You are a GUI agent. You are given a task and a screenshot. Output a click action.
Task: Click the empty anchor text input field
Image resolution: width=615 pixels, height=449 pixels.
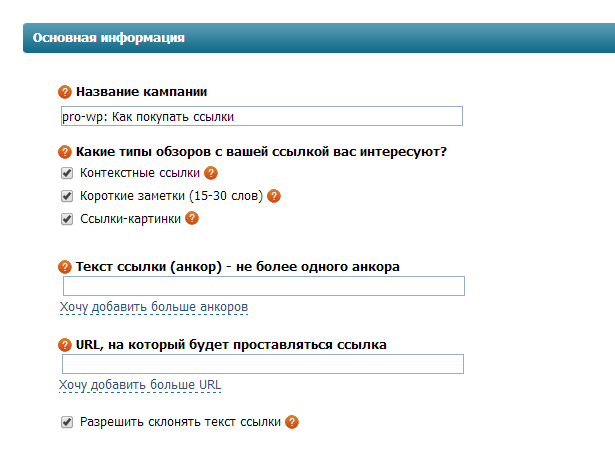click(x=262, y=287)
